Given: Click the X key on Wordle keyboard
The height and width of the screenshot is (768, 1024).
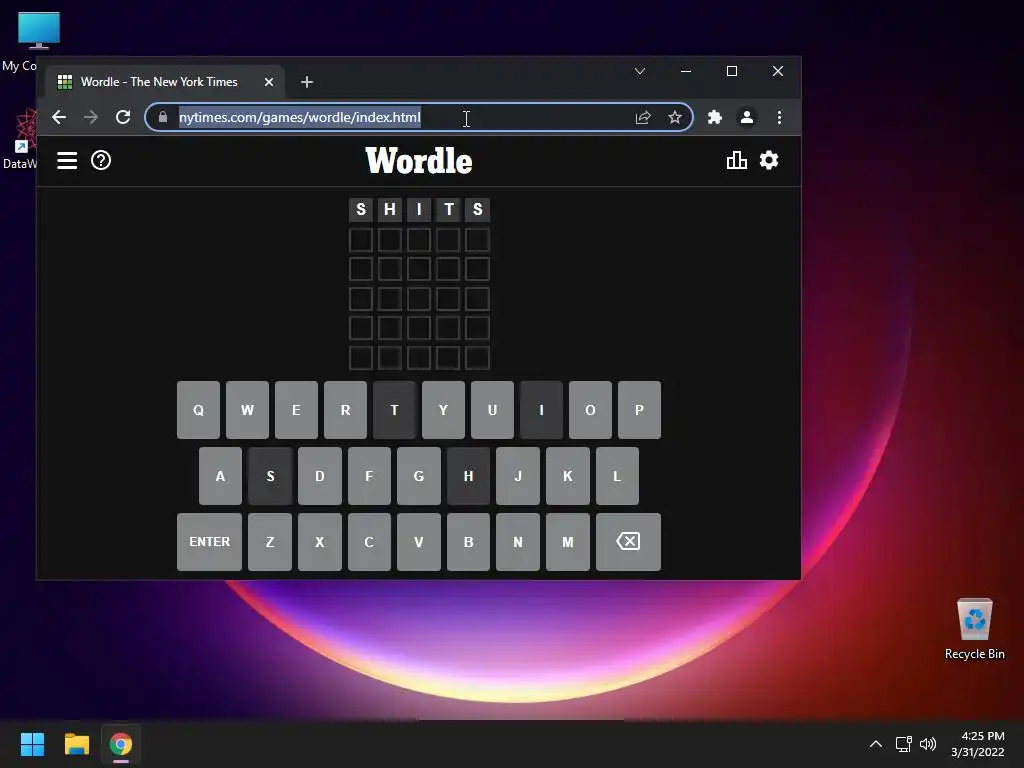Looking at the screenshot, I should 319,541.
